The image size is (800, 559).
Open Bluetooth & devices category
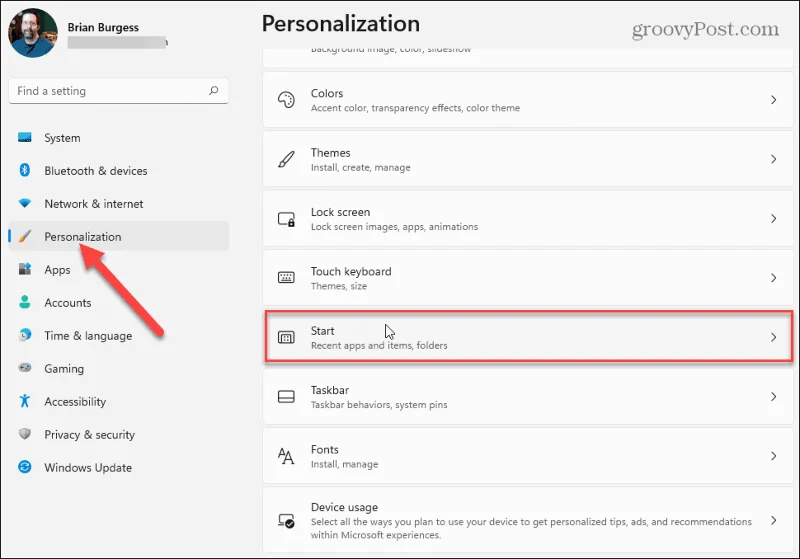tap(118, 170)
